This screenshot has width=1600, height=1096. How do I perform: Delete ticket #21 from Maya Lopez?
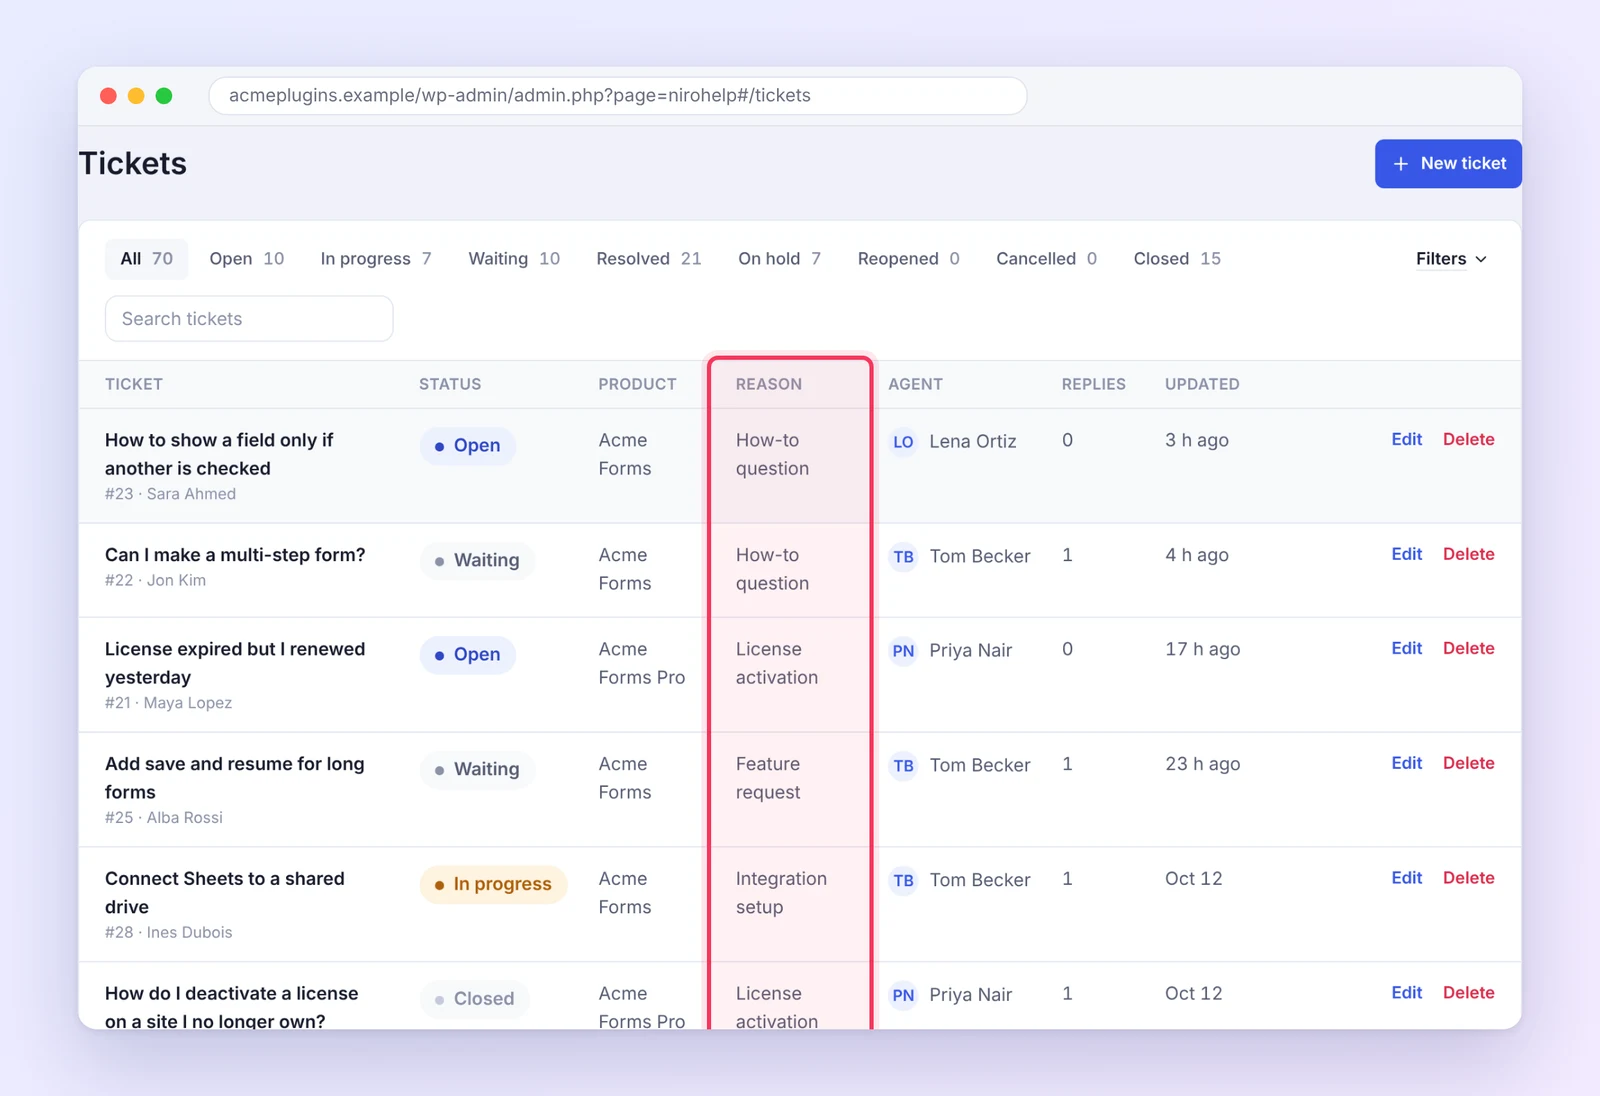[1468, 648]
